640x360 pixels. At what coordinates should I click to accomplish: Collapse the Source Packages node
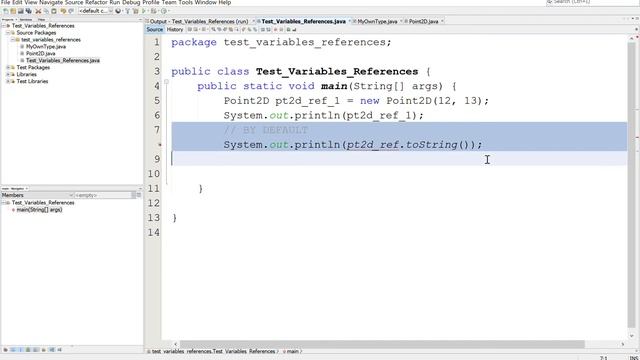pos(8,33)
